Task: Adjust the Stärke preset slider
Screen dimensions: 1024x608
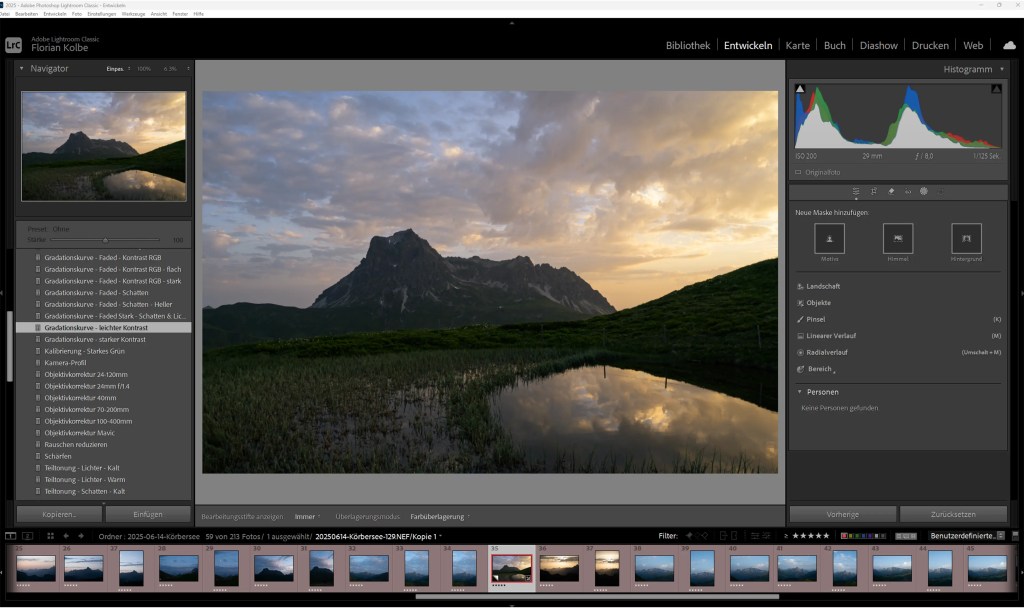Action: (x=108, y=239)
